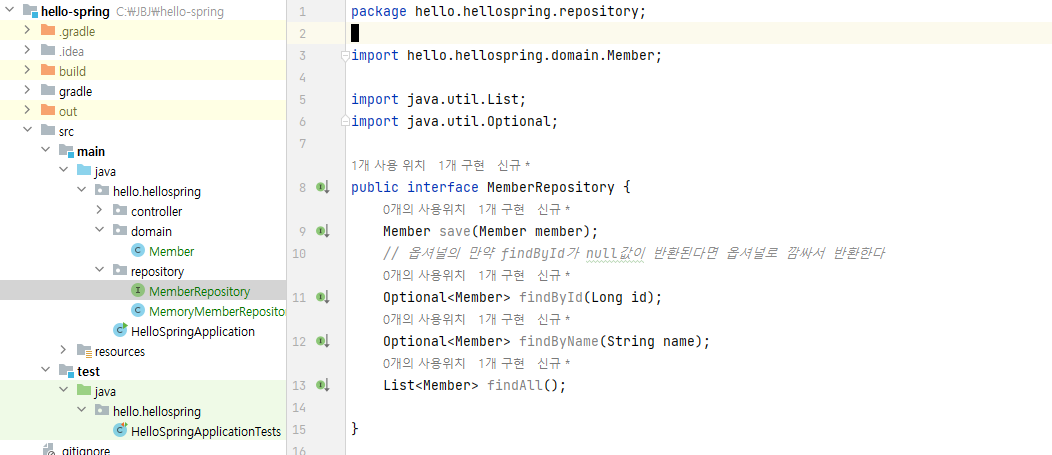Fold imports at line 3 marker
Image resolution: width=1052 pixels, height=455 pixels.
click(x=345, y=56)
